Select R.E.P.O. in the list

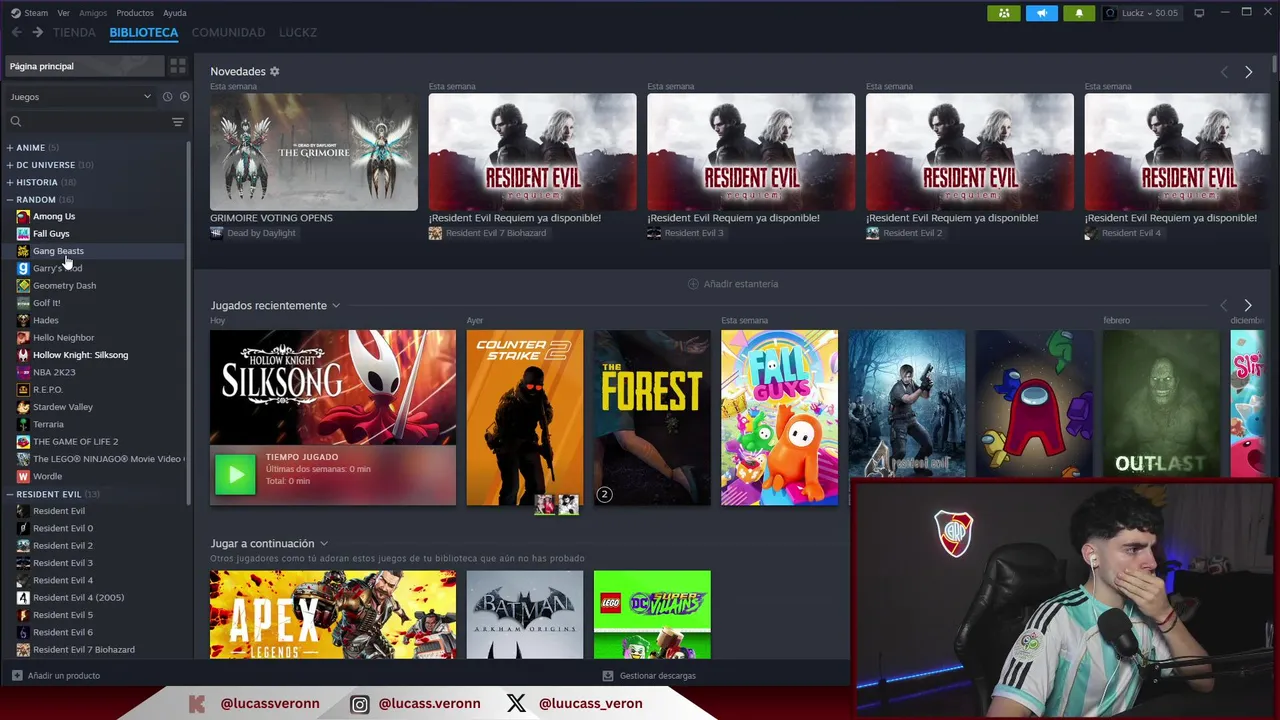coord(48,390)
